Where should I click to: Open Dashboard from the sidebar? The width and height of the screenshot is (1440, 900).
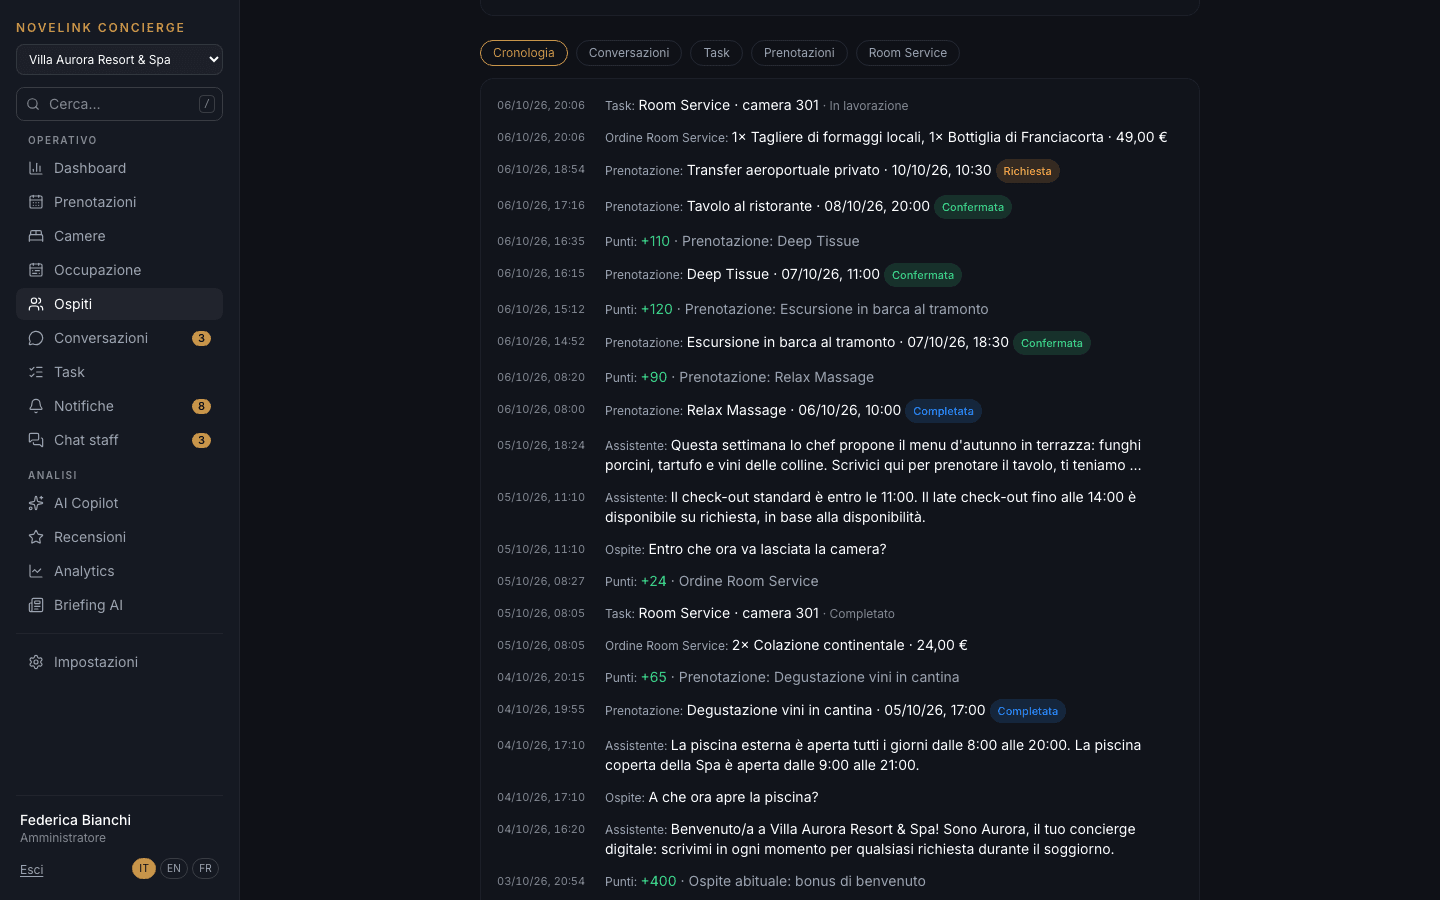119,168
